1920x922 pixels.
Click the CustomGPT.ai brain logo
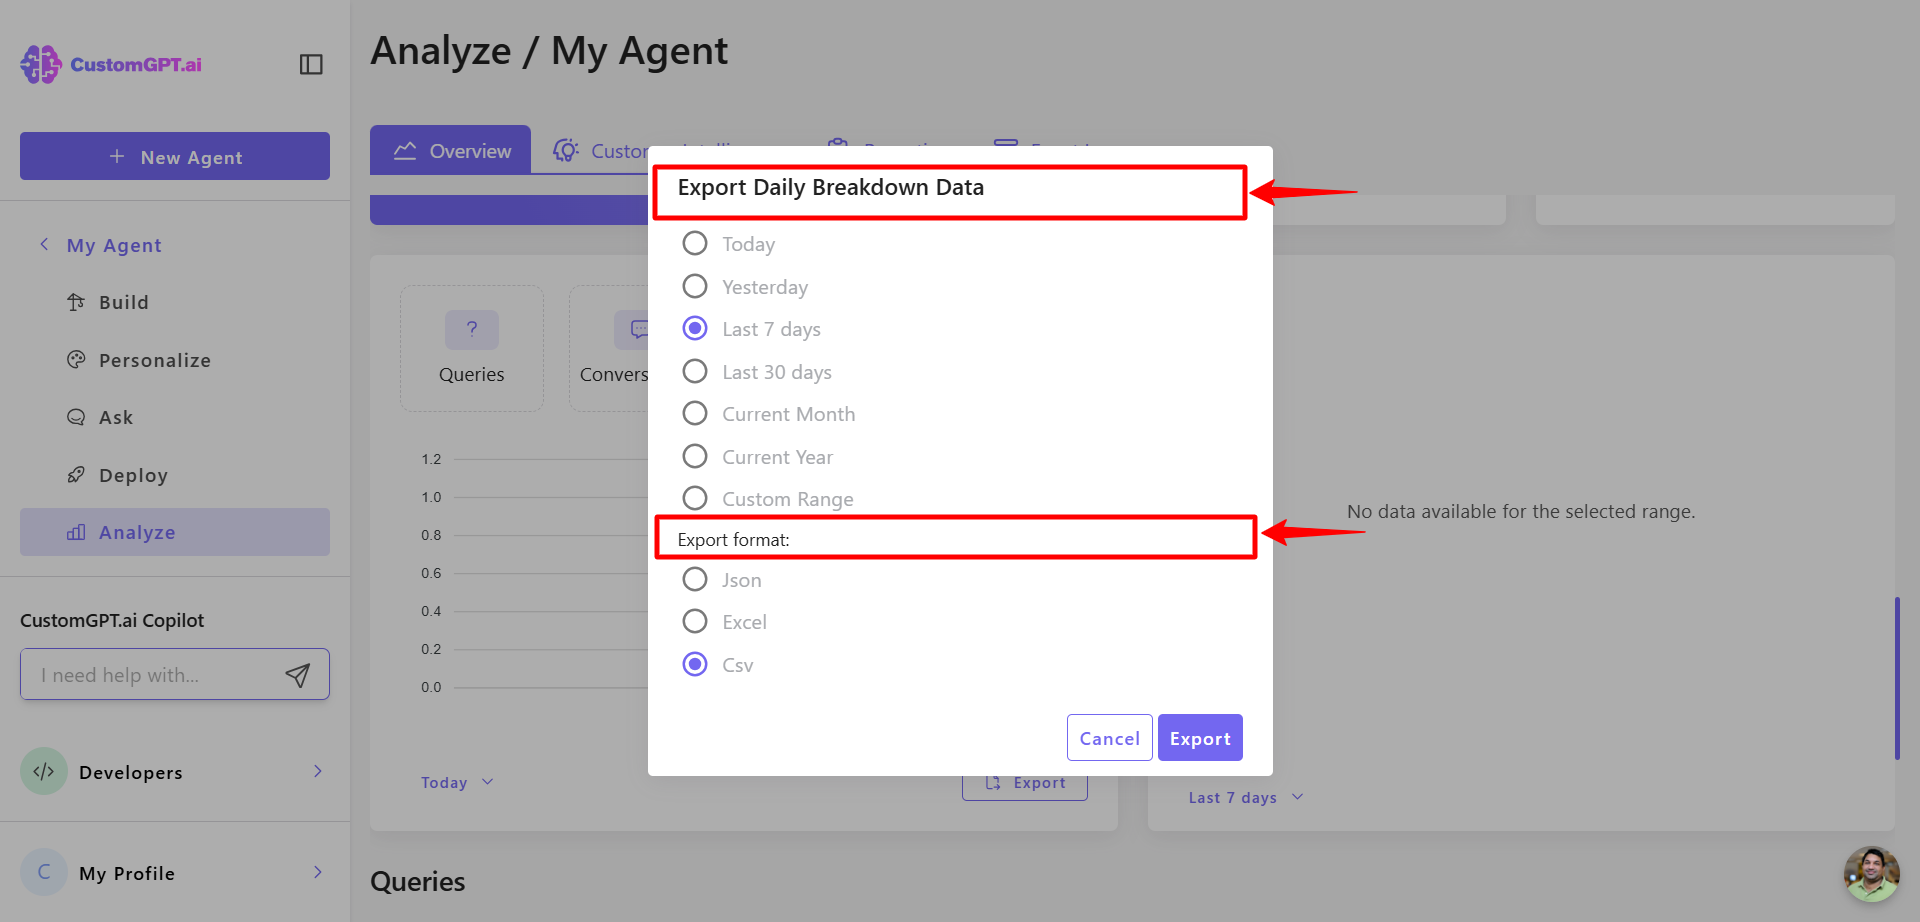pos(41,64)
